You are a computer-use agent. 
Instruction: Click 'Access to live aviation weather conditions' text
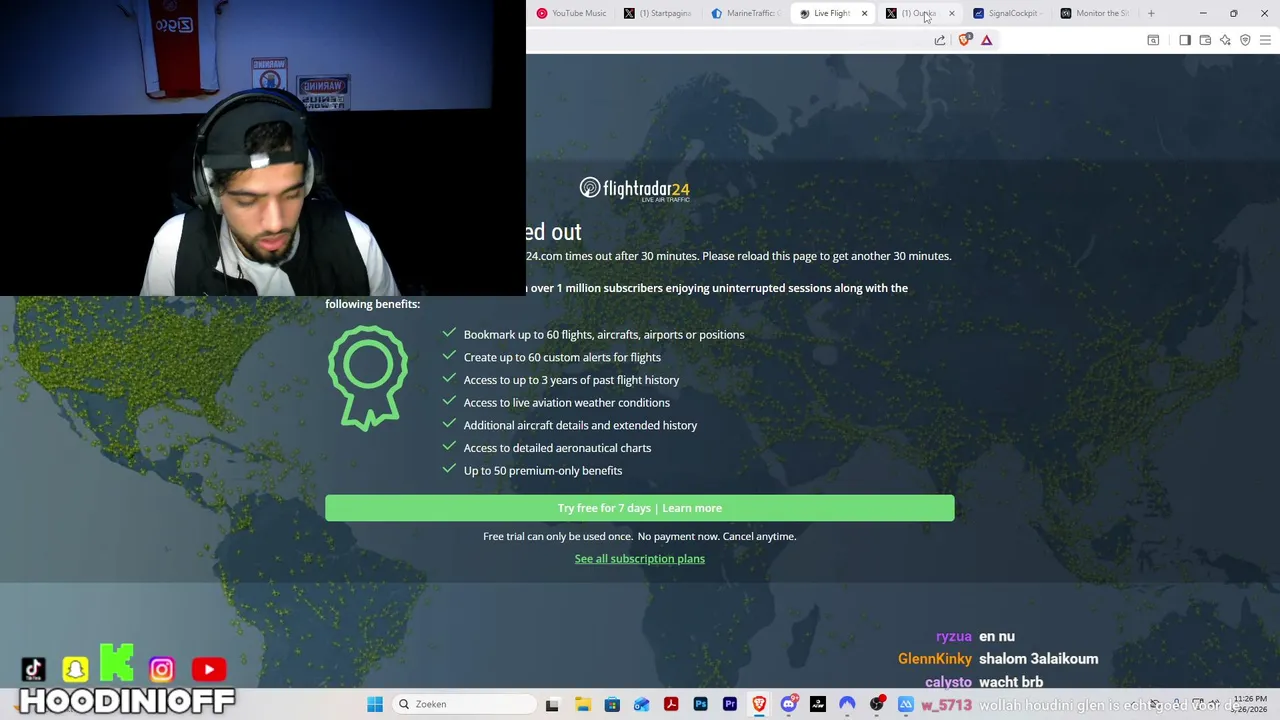click(567, 403)
